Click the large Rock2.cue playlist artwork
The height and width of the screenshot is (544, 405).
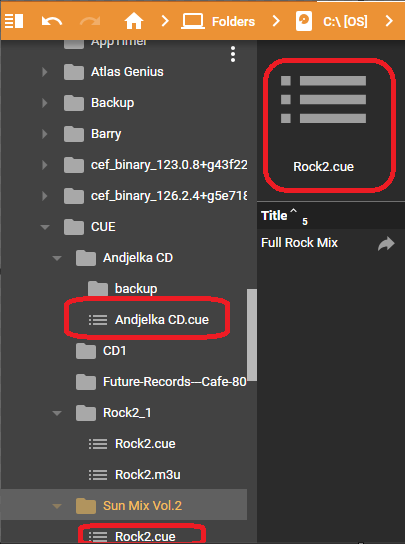323,100
